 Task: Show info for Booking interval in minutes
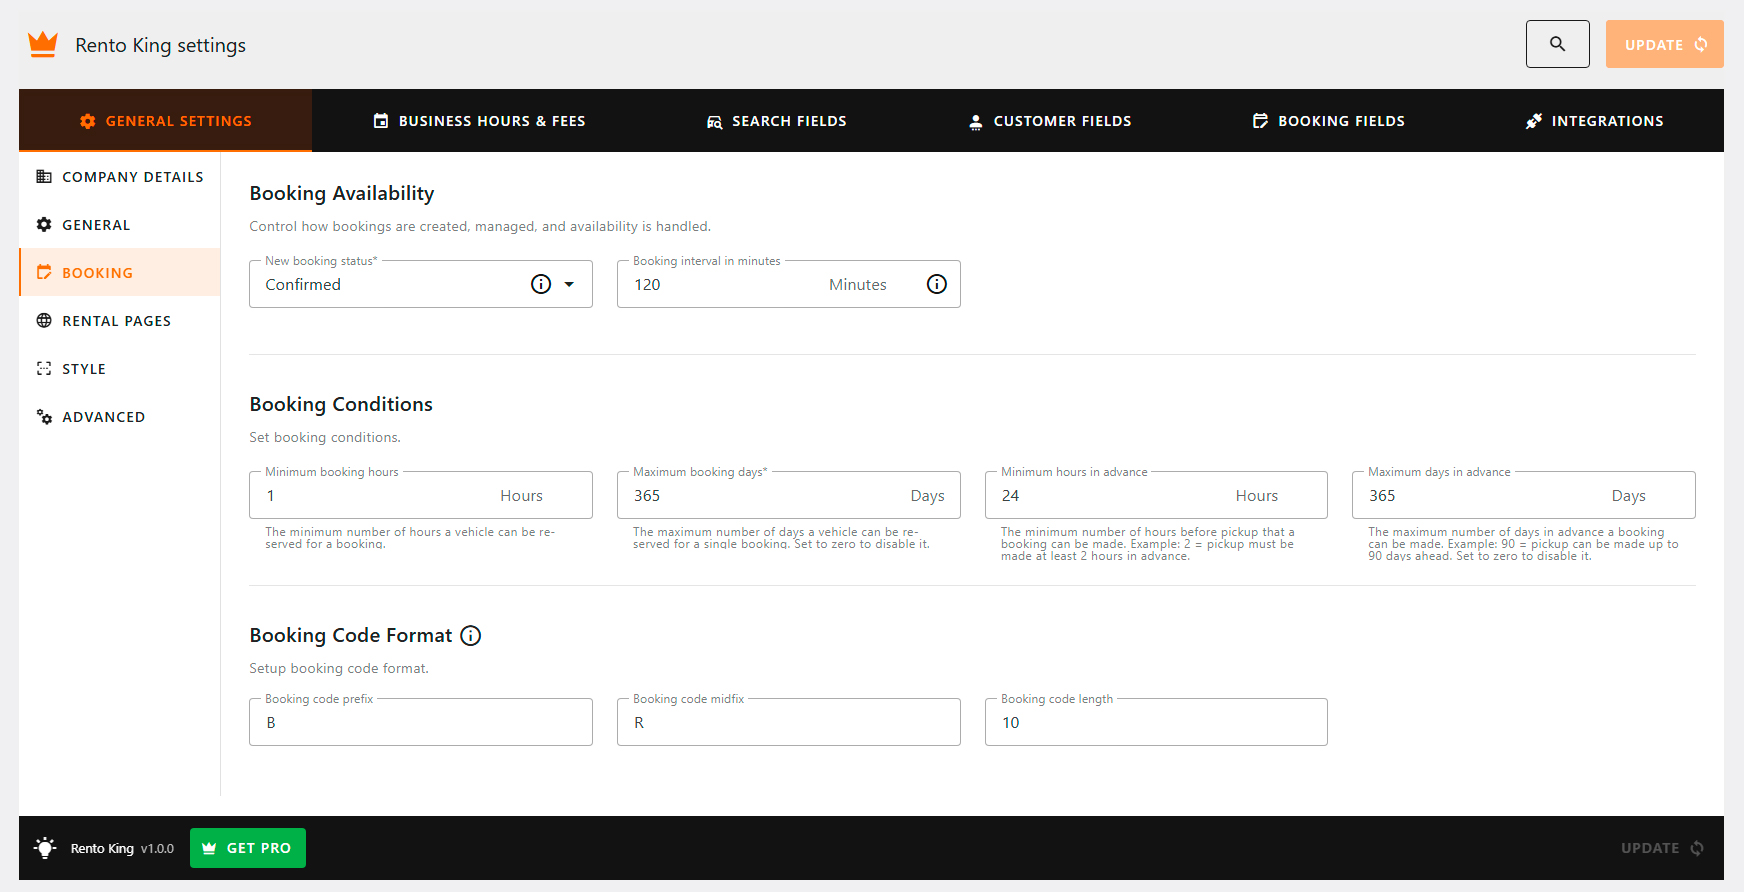click(x=937, y=284)
